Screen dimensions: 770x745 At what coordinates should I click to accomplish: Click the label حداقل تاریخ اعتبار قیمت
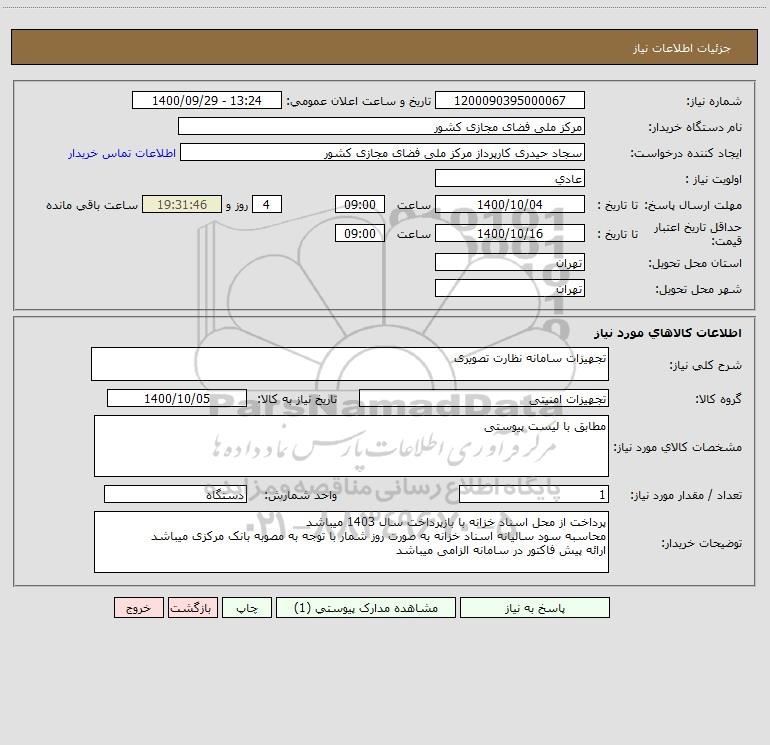tap(698, 234)
